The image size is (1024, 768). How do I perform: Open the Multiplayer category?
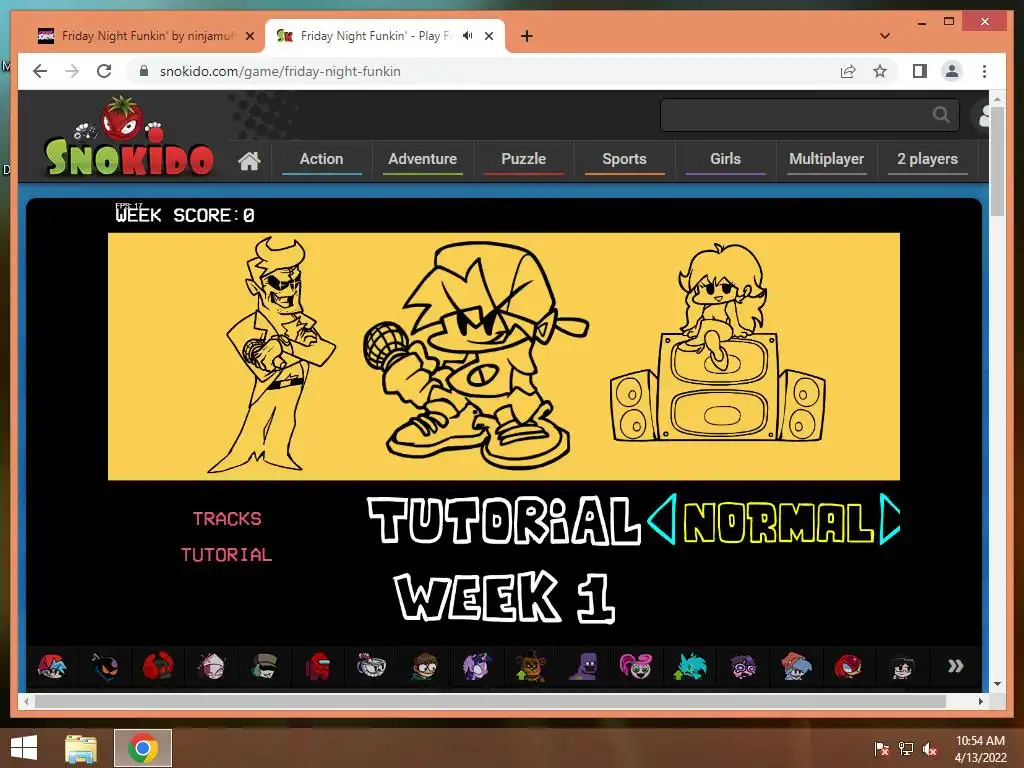pyautogui.click(x=826, y=159)
